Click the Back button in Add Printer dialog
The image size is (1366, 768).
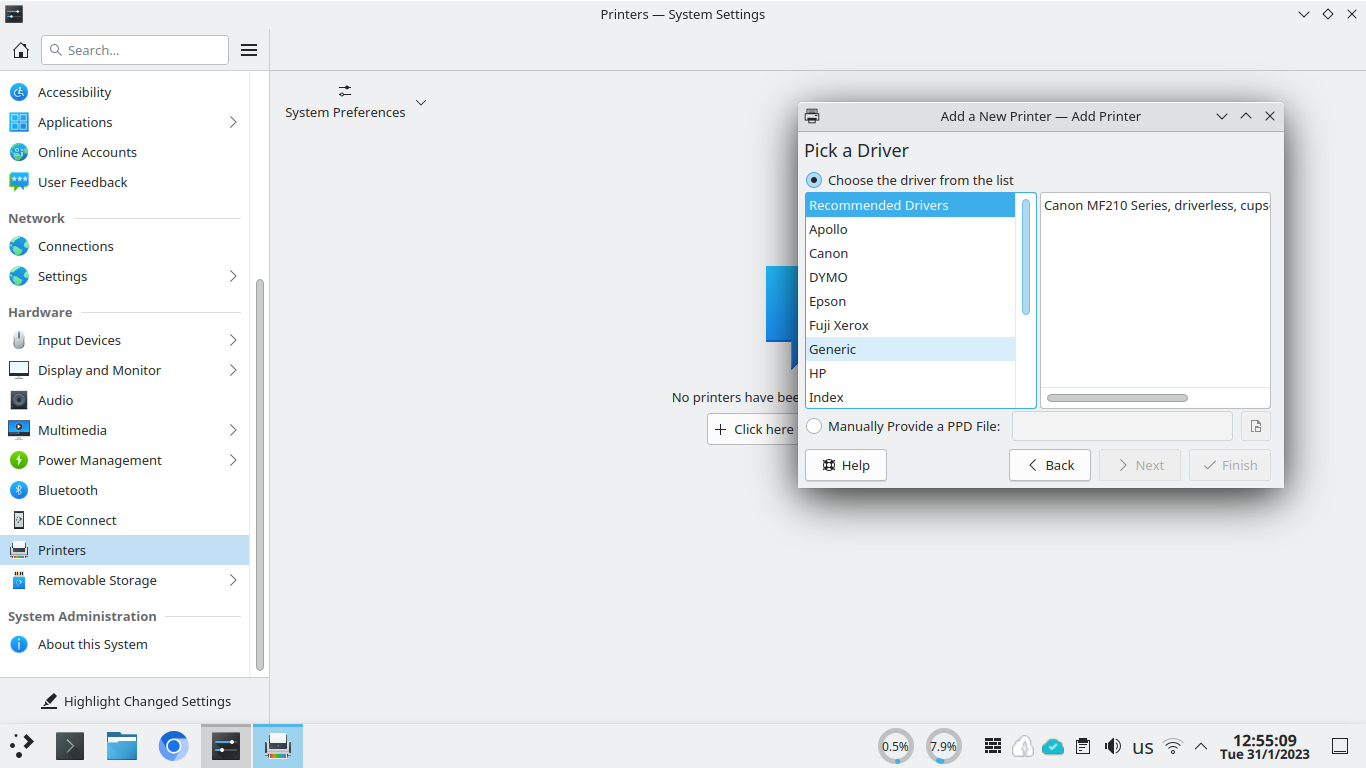click(x=1049, y=465)
